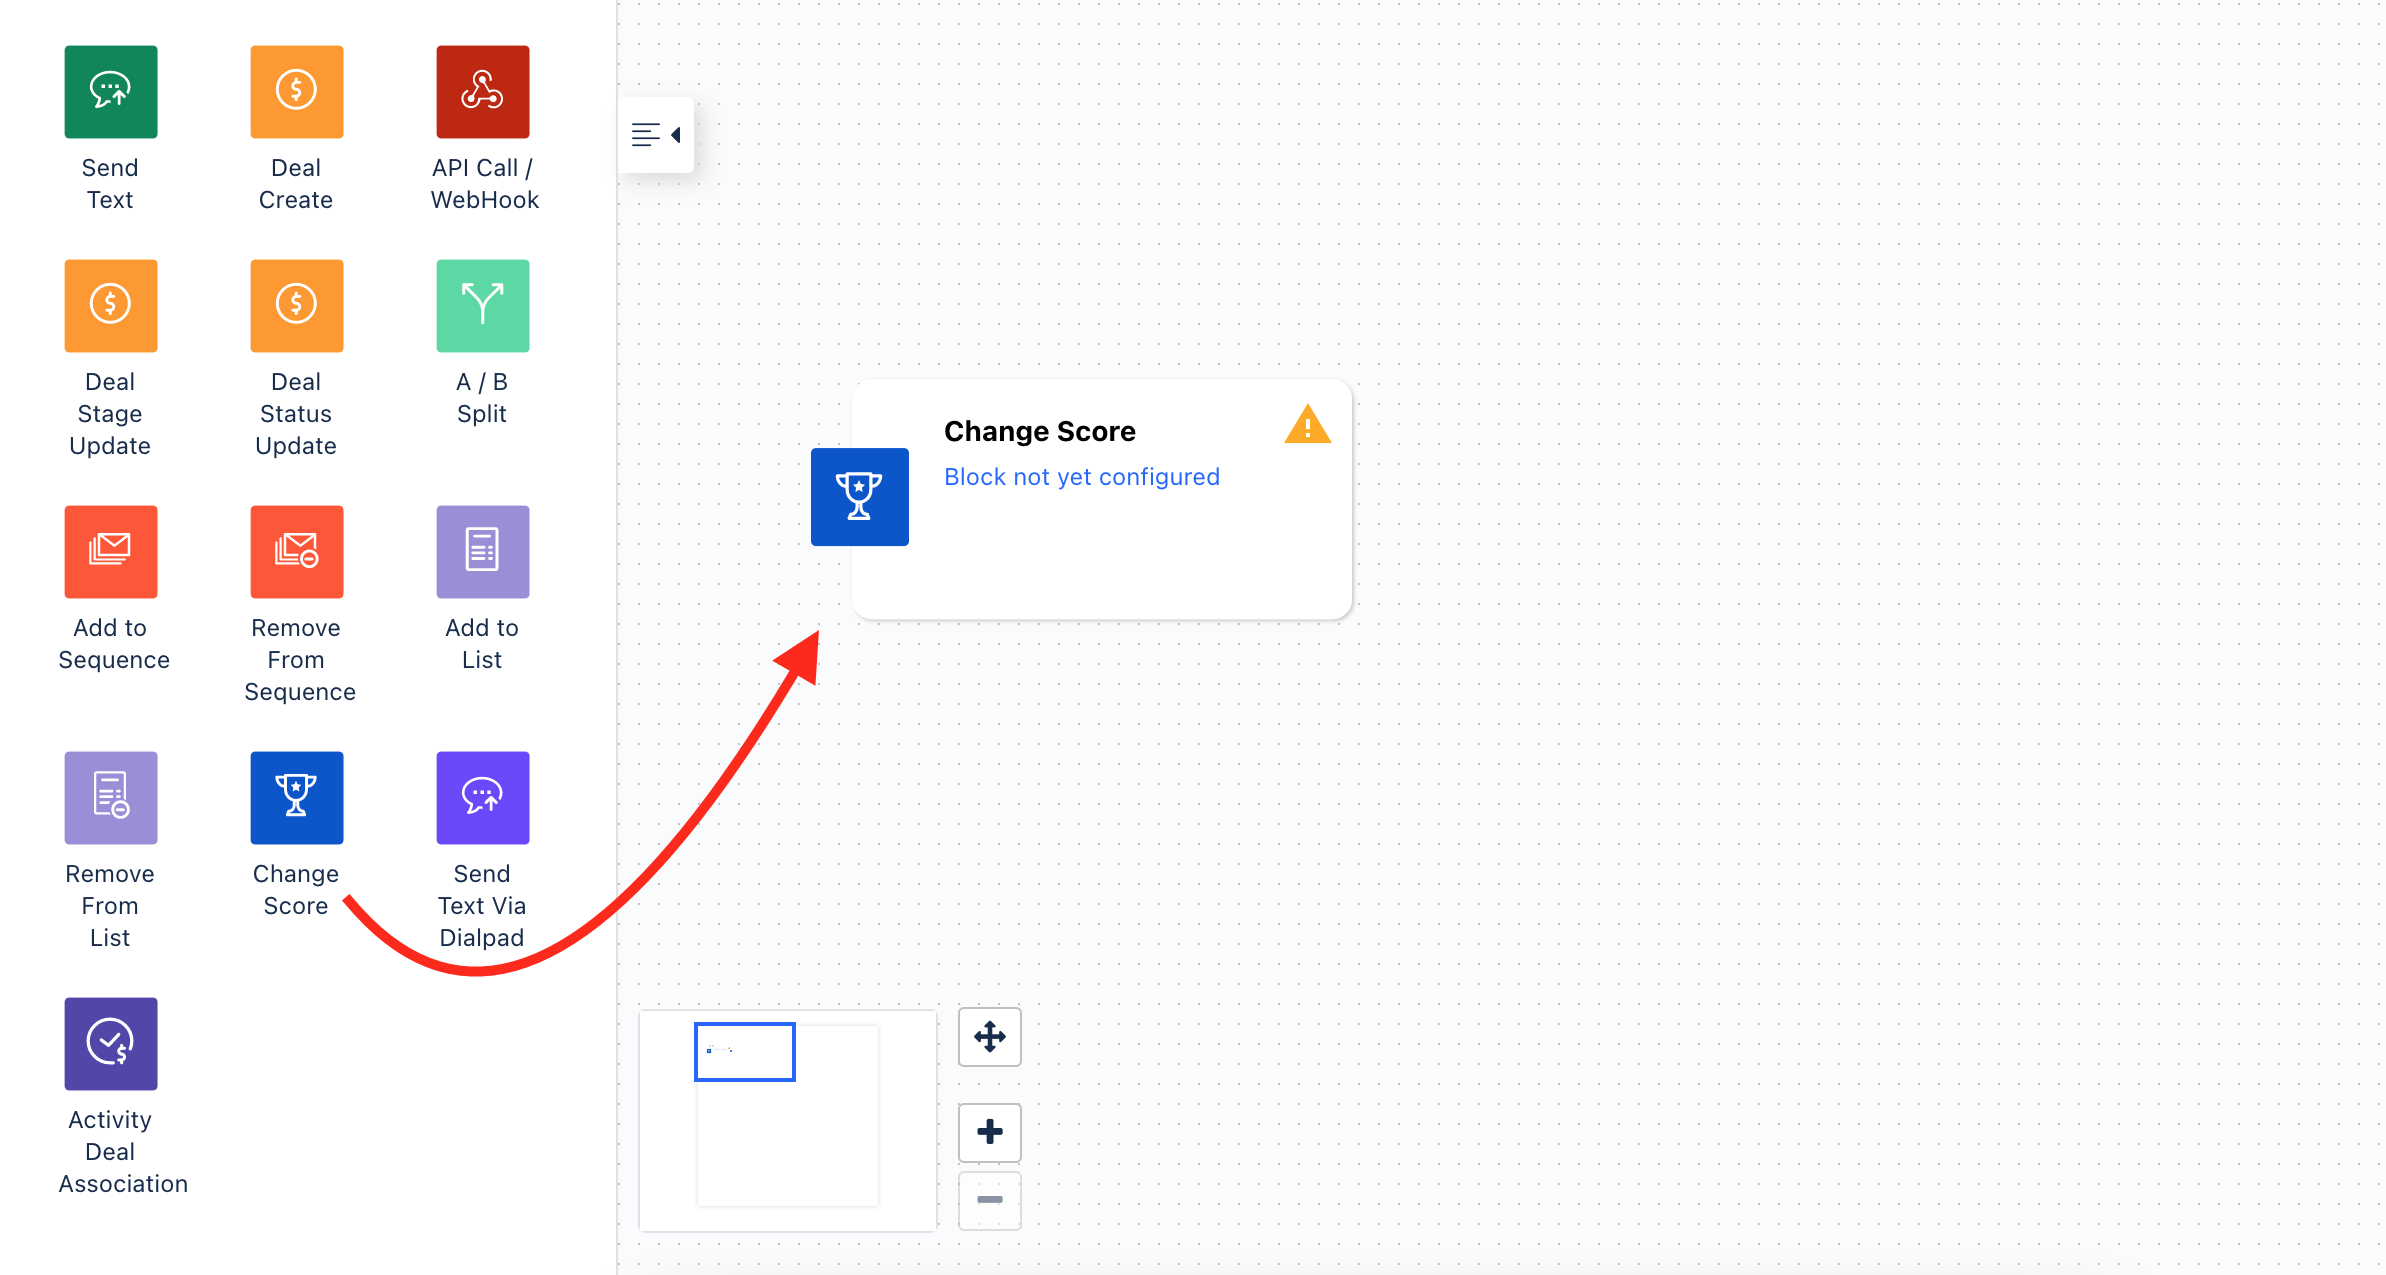The image size is (2386, 1275).
Task: Click the warning triangle on Change Score
Action: tap(1307, 424)
